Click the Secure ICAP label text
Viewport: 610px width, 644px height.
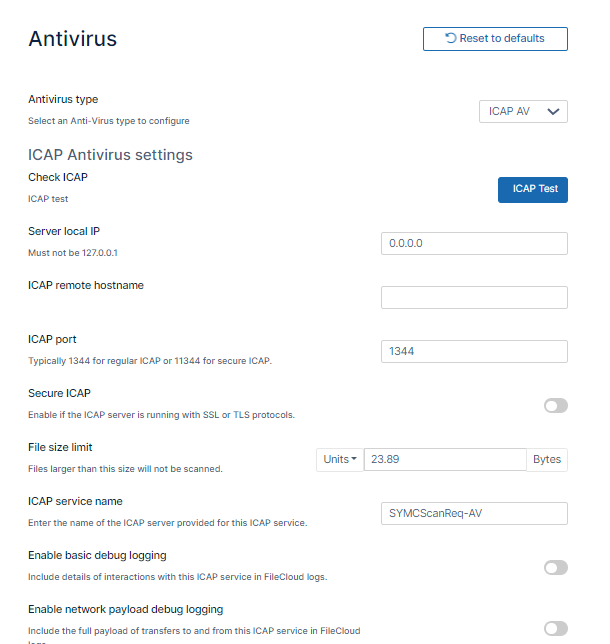click(x=60, y=393)
